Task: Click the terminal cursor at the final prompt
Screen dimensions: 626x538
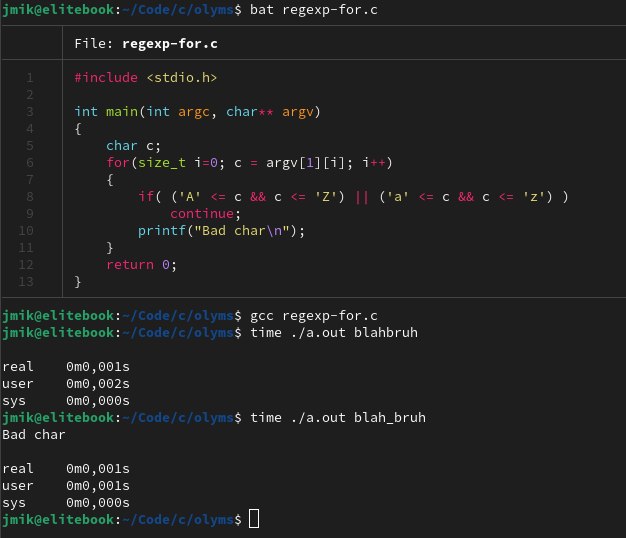Action: coord(254,519)
